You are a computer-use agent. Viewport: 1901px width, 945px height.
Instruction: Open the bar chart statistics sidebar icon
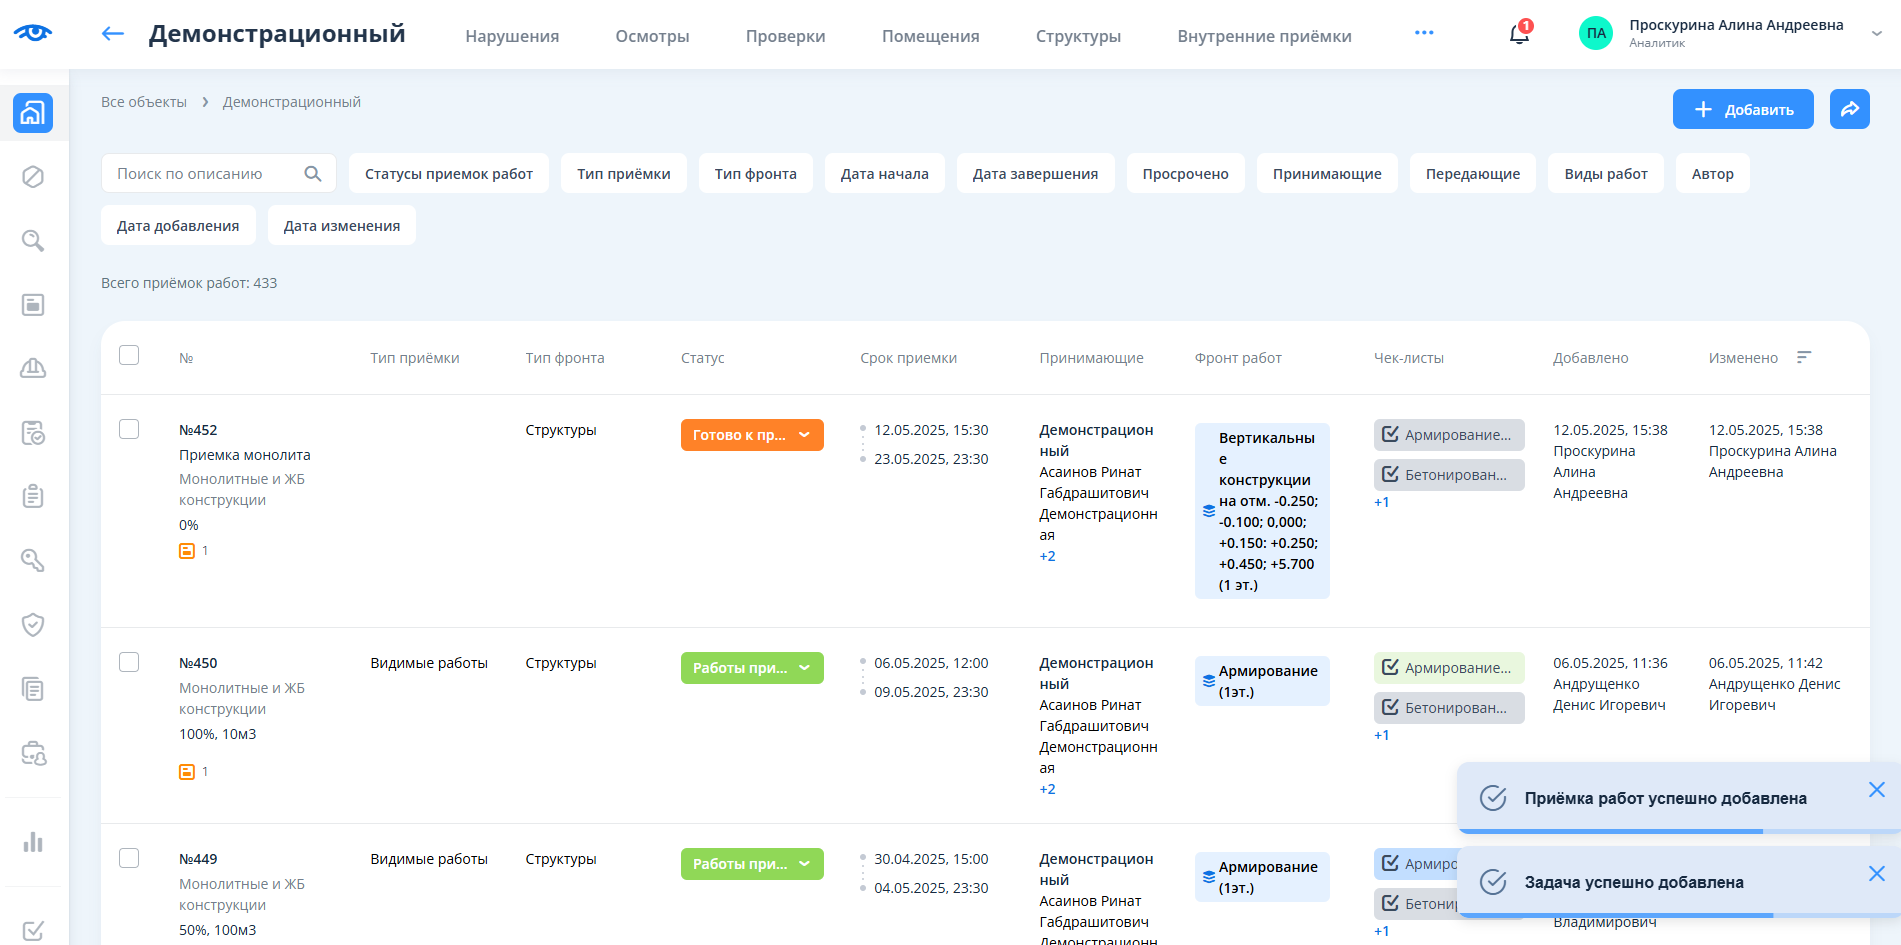33,841
